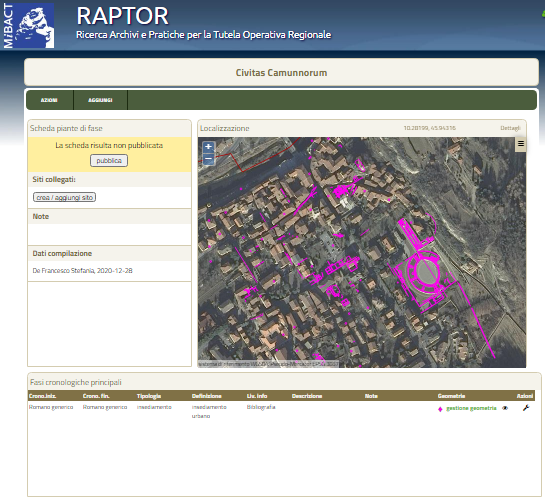Viewport: 545px width, 501px height.
Task: Toggle geometry visibility with the eye icon
Action: point(505,408)
